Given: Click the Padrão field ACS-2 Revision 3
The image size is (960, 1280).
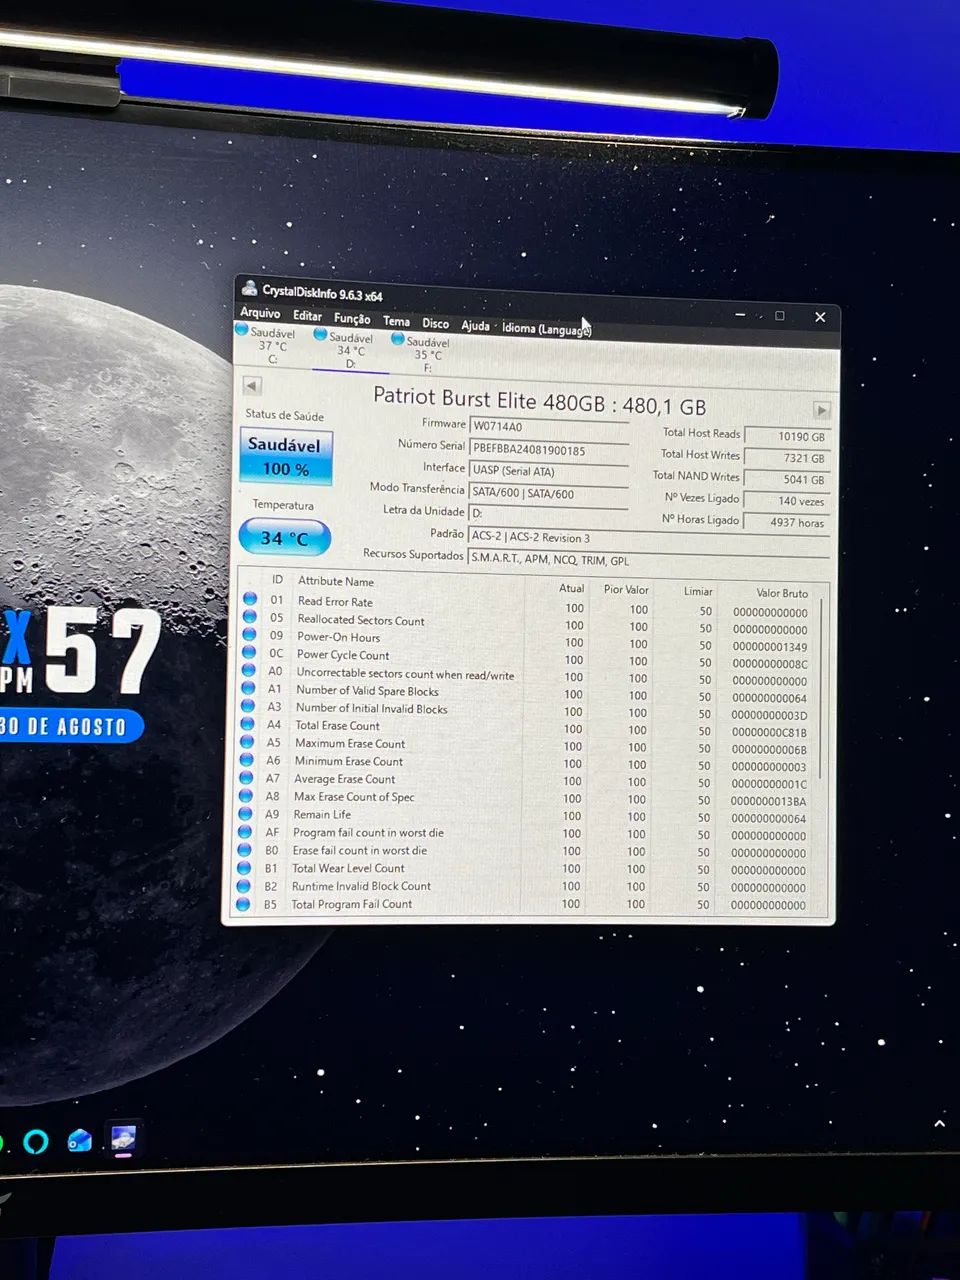Looking at the screenshot, I should 649,539.
